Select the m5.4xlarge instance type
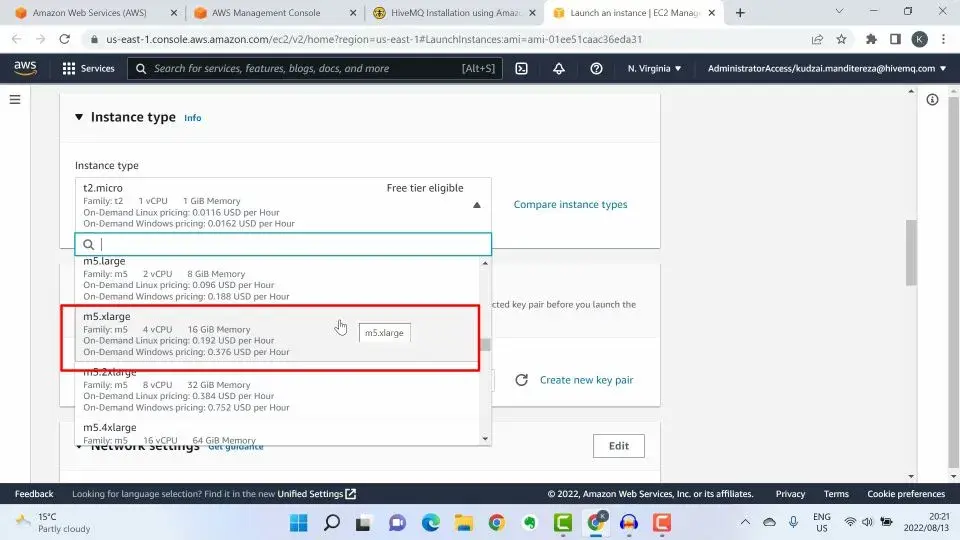 277,433
